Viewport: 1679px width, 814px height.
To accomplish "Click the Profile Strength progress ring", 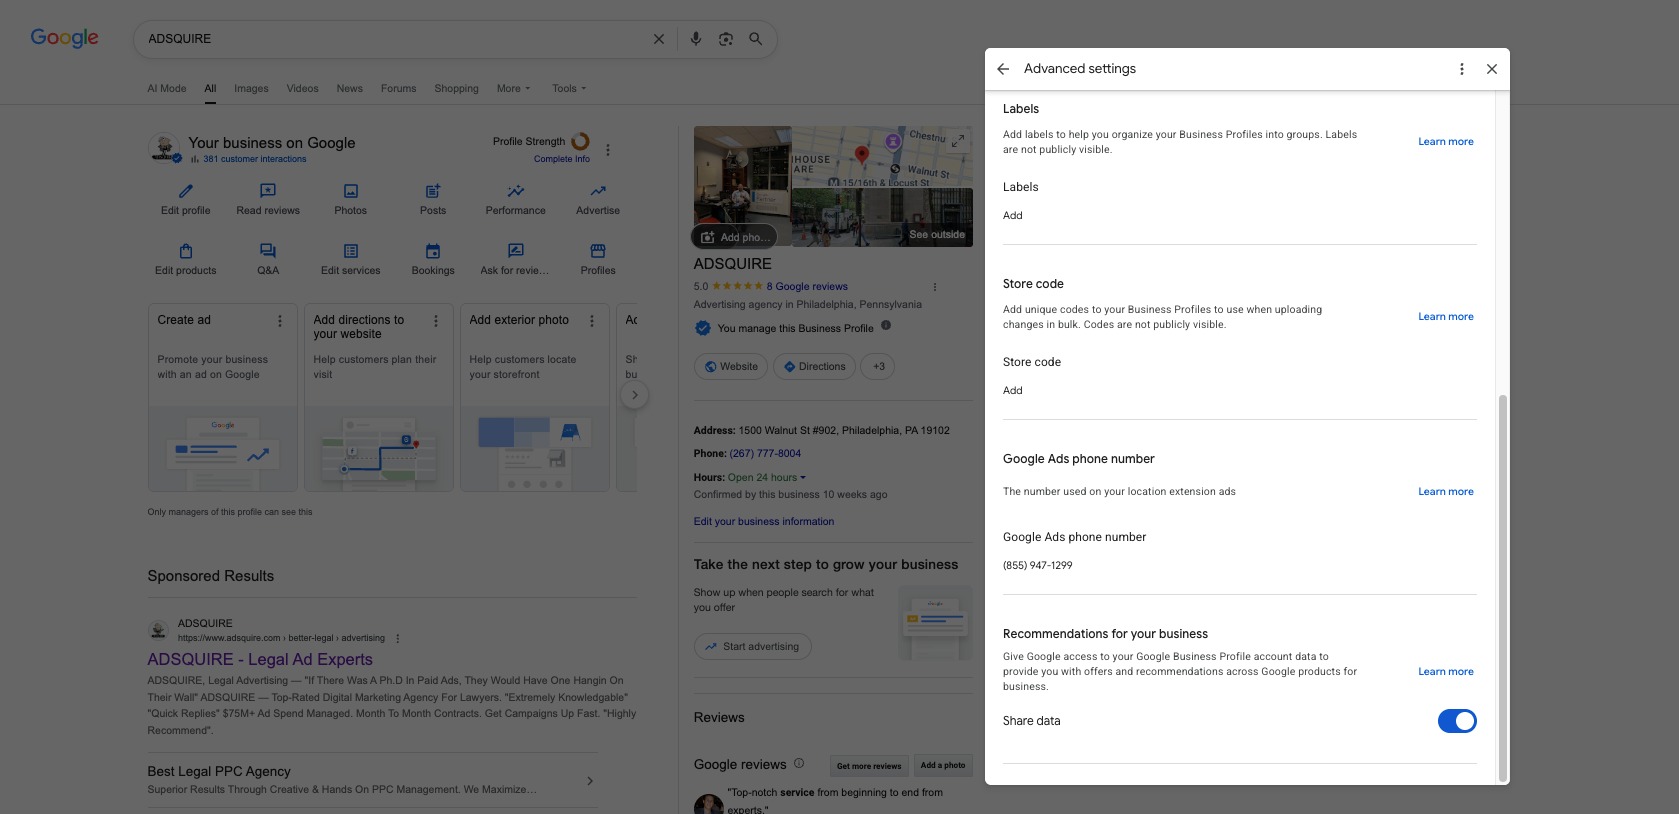I will (580, 142).
